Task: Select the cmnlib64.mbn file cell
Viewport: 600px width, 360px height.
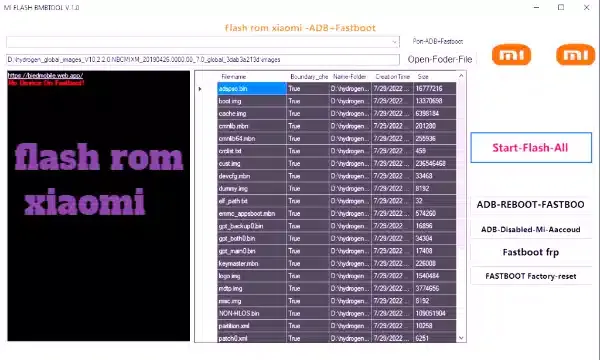Action: point(252,139)
